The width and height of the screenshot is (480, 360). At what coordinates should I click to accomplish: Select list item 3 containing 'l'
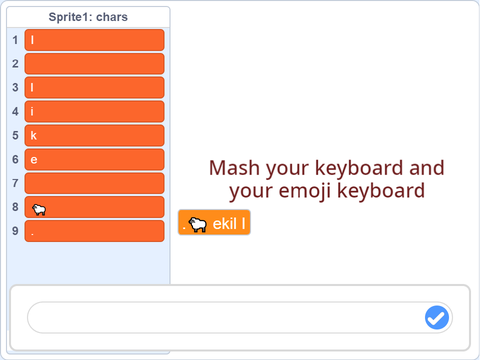94,88
